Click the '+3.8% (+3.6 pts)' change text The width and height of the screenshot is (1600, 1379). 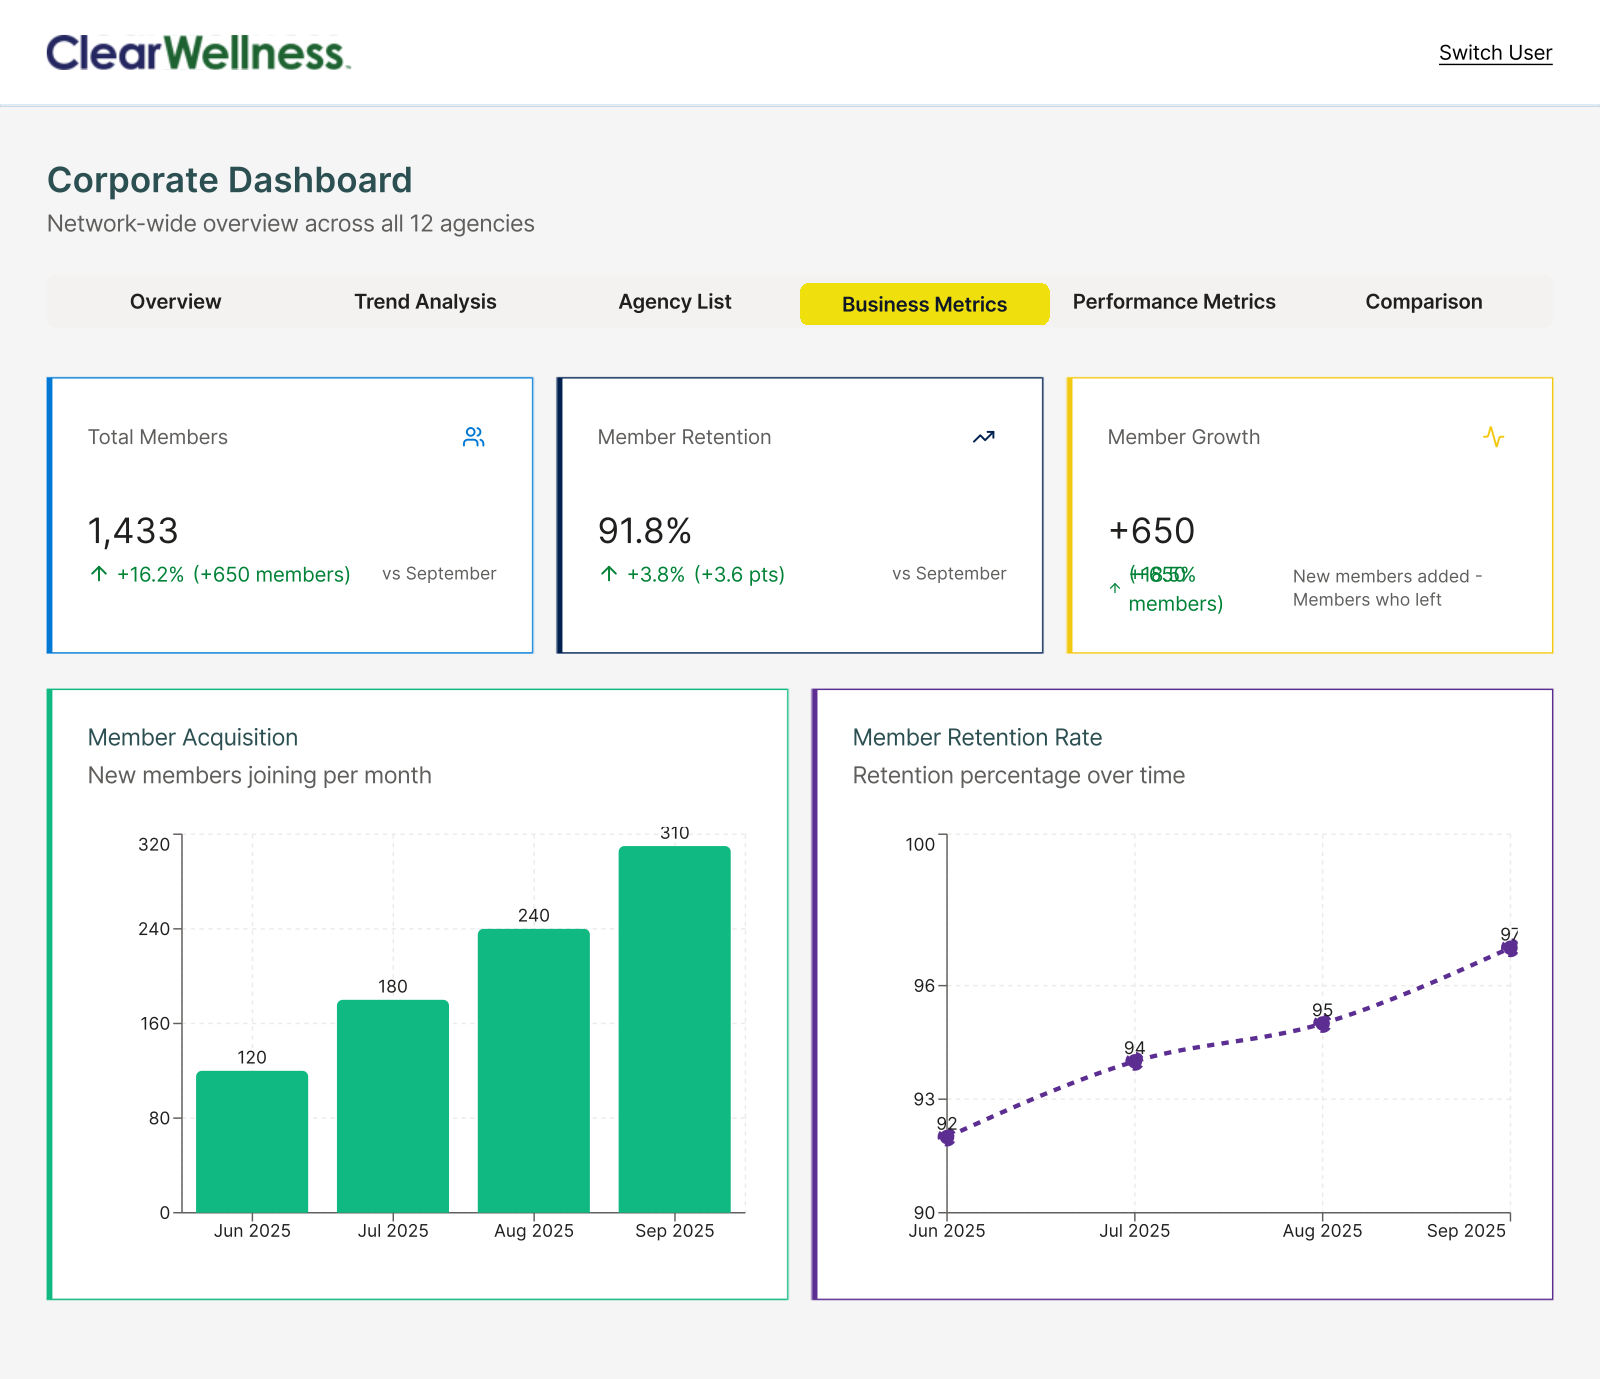(706, 574)
